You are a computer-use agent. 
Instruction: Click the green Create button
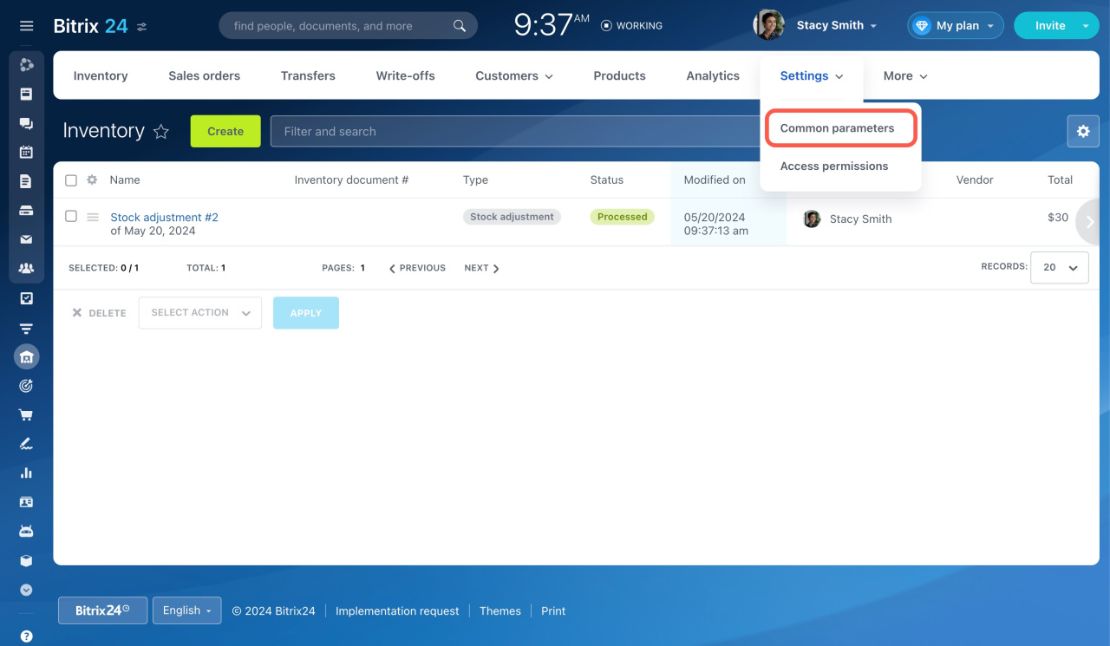[225, 132]
